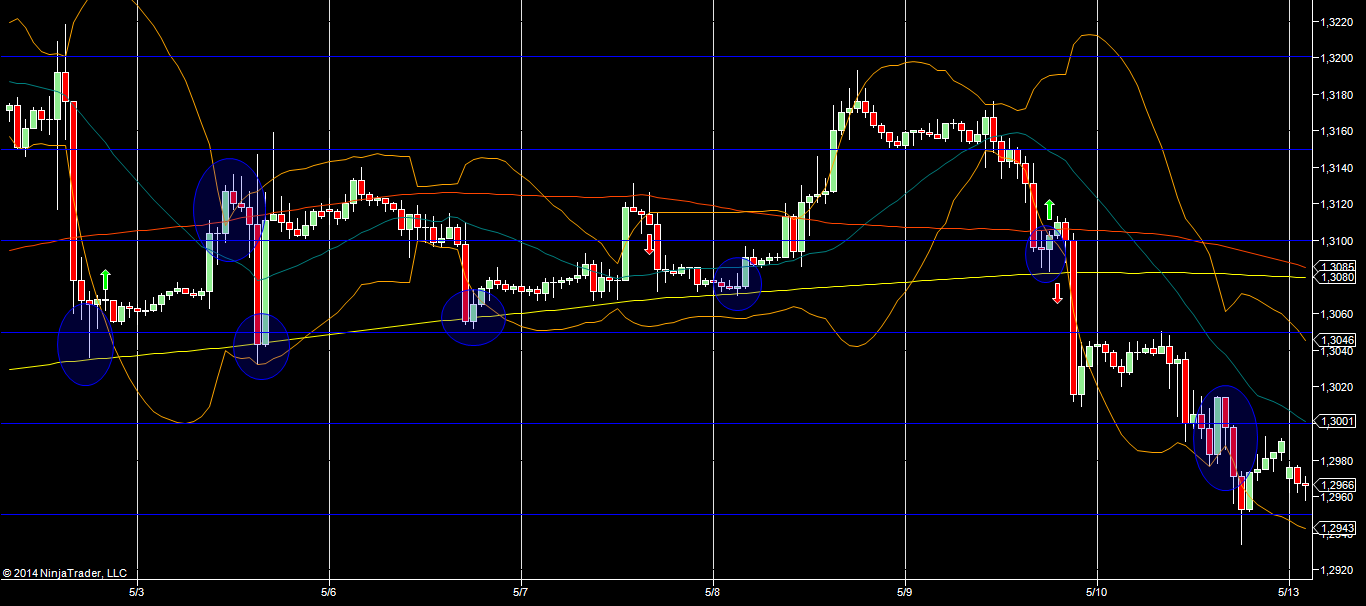Select the red down arrow after 5/7
This screenshot has height=606, width=1366.
point(649,243)
